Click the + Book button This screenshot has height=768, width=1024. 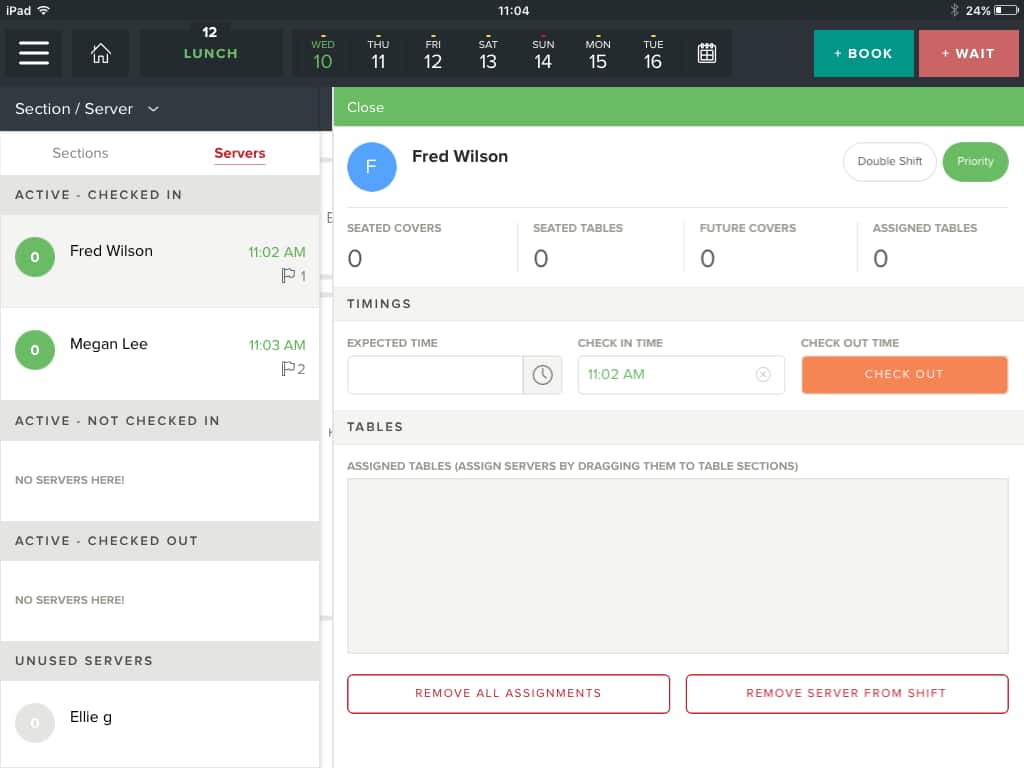tap(863, 54)
